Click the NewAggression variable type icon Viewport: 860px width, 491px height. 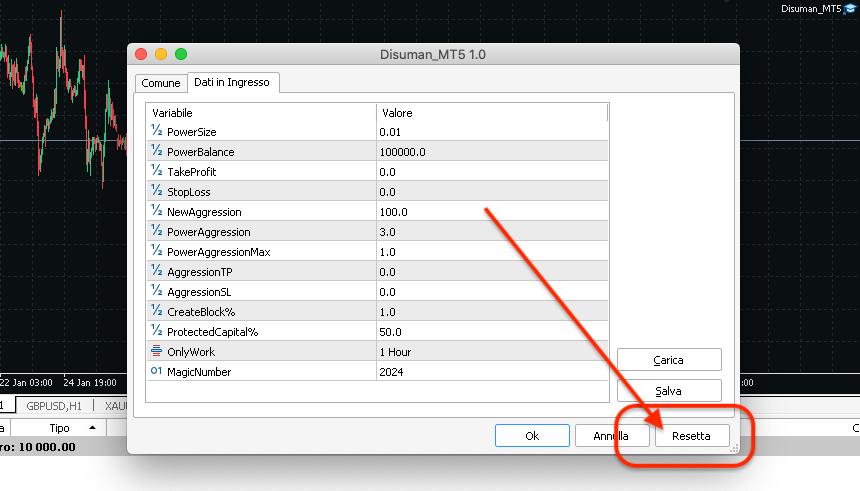[156, 211]
